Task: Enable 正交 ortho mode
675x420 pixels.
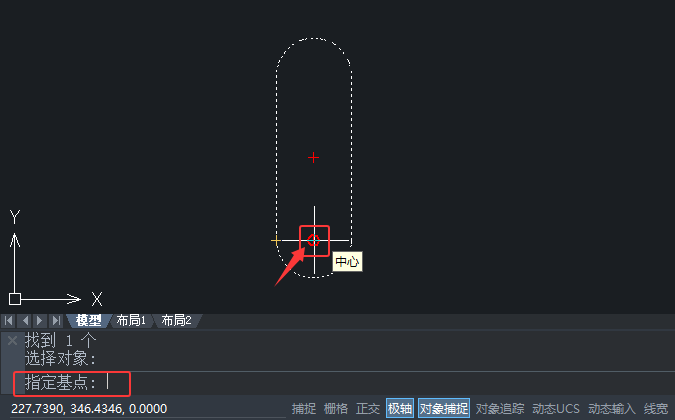Action: pyautogui.click(x=368, y=408)
